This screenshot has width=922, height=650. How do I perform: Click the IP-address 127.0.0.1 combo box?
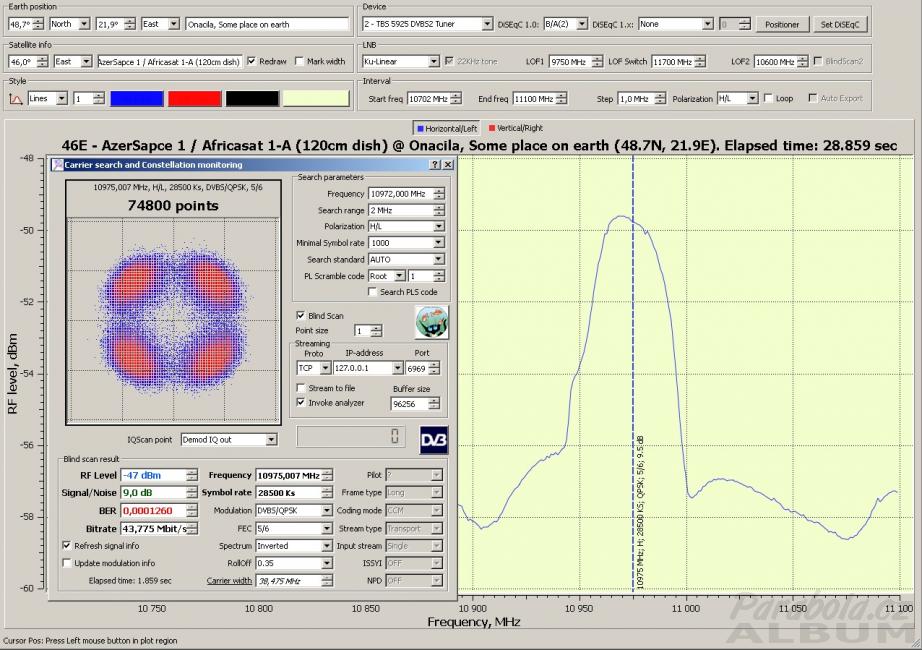pos(368,368)
